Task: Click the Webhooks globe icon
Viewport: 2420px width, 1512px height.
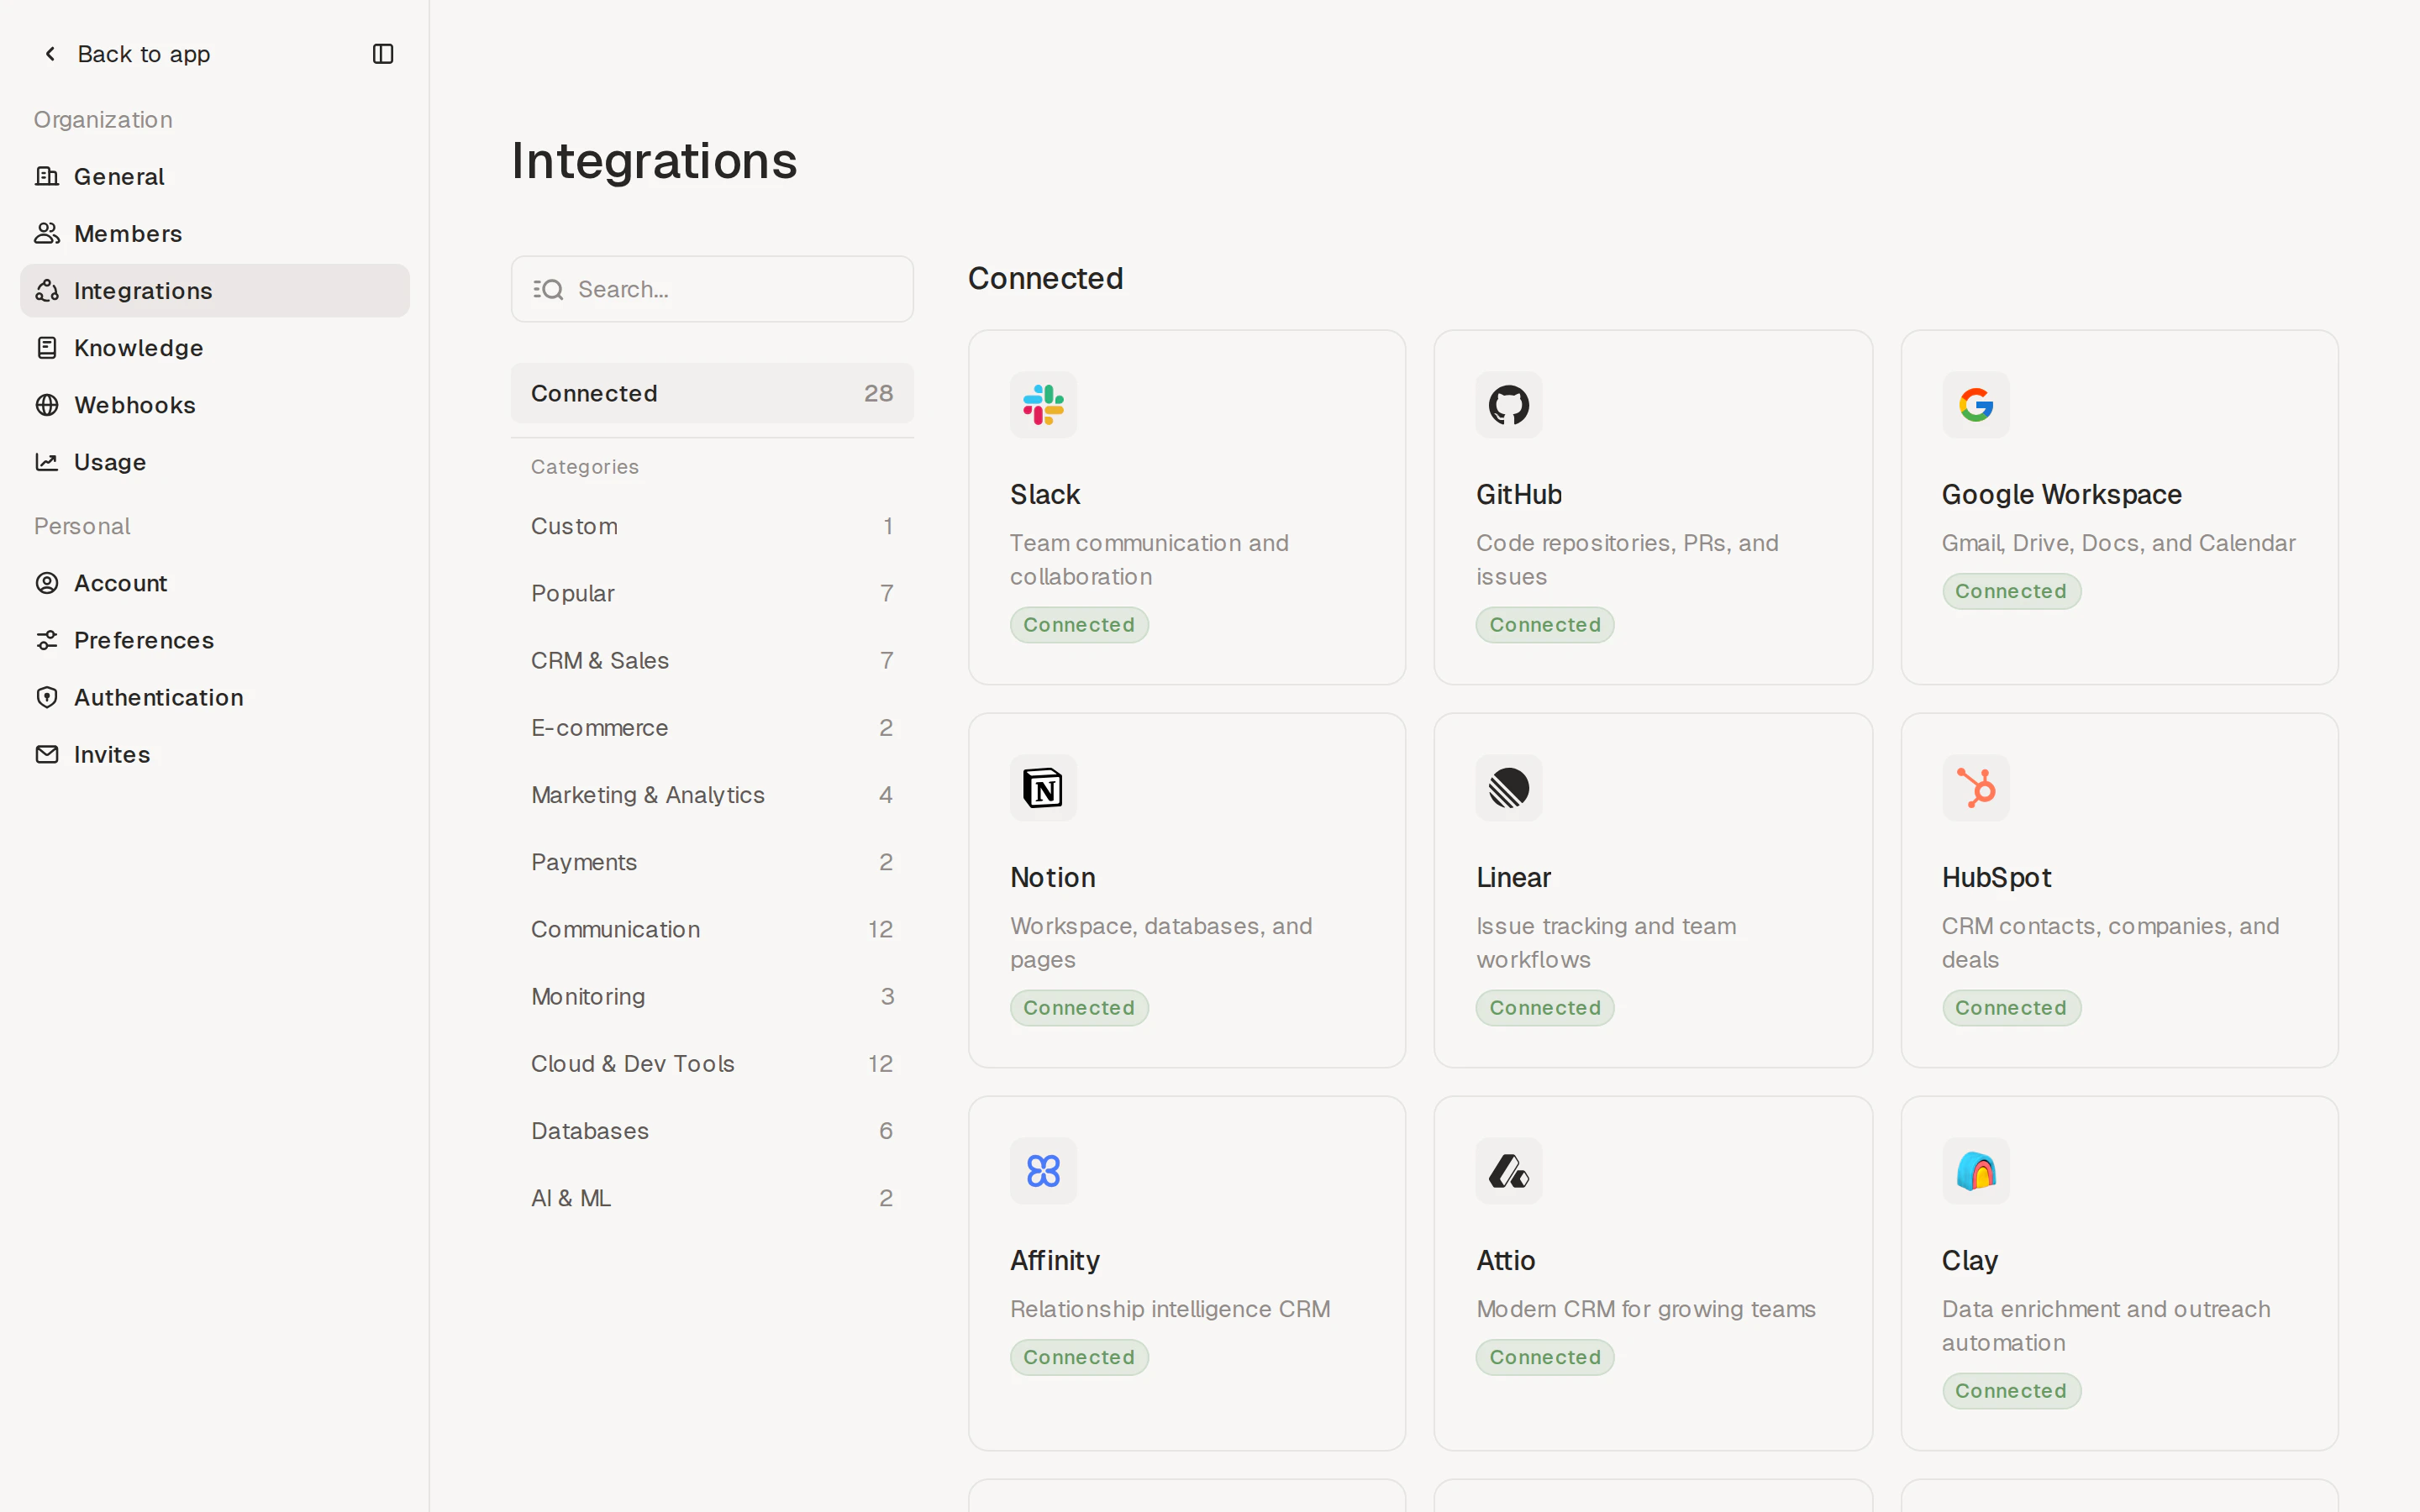Action: [x=47, y=404]
